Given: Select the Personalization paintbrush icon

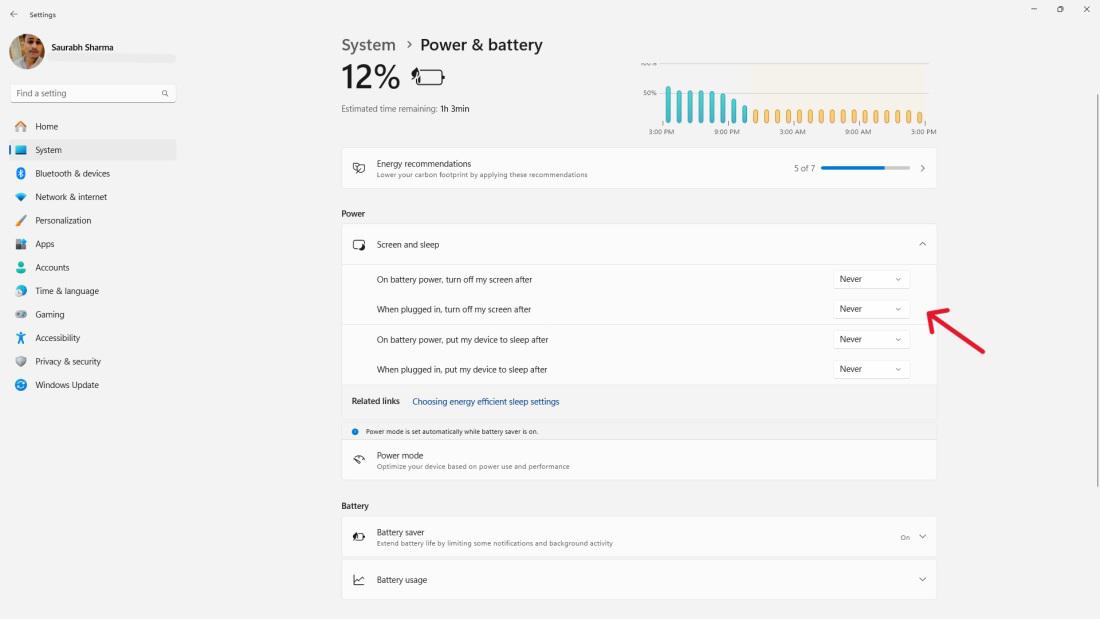Looking at the screenshot, I should click(21, 221).
